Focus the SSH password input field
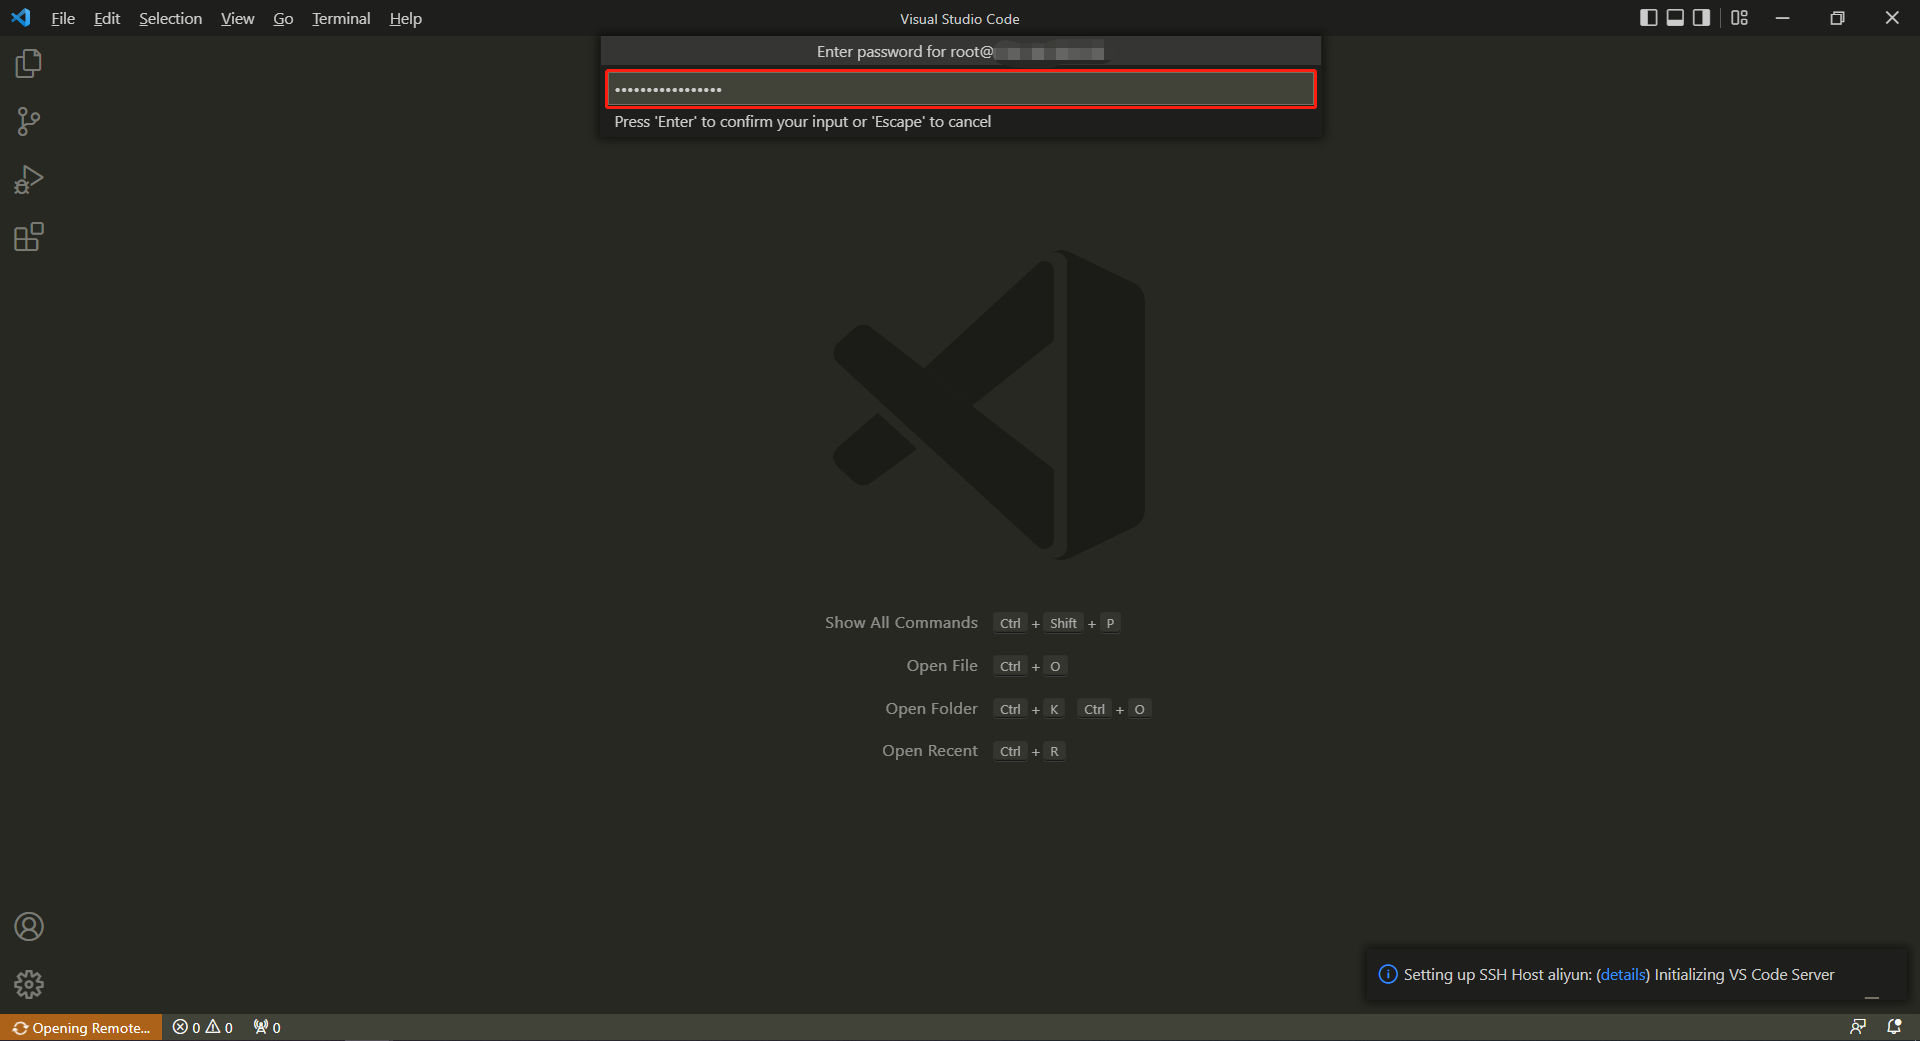The width and height of the screenshot is (1920, 1041). (x=960, y=90)
